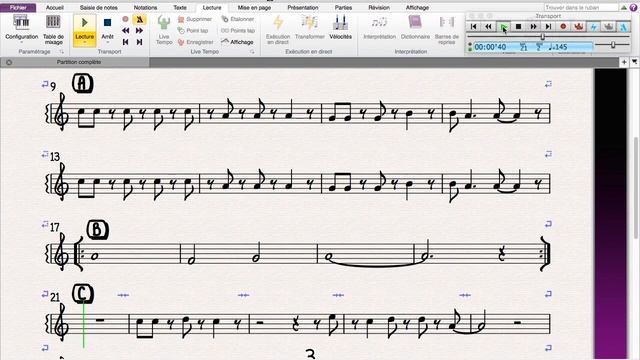Close the Partition complète tab icon
Screen dimensions: 640x360
9,62
